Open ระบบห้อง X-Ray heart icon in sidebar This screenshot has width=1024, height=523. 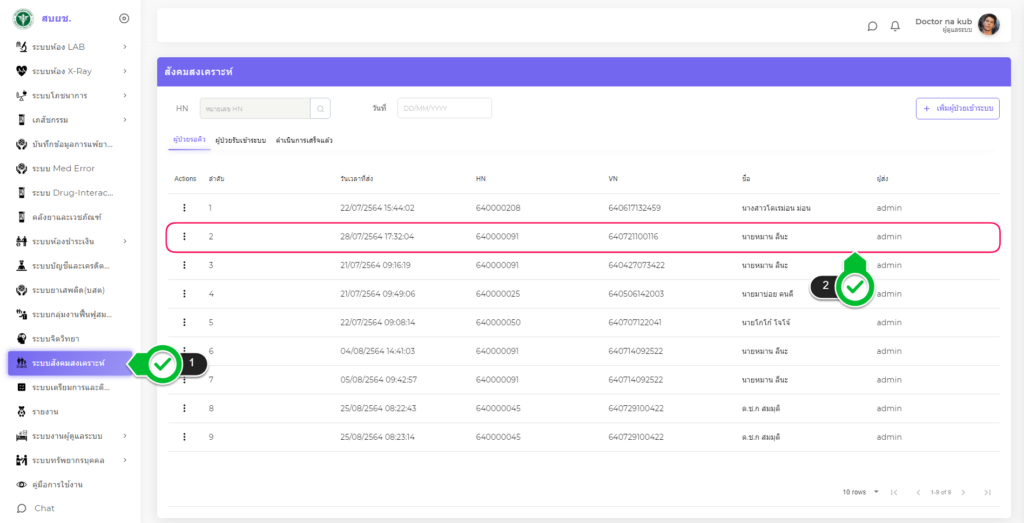[22, 71]
